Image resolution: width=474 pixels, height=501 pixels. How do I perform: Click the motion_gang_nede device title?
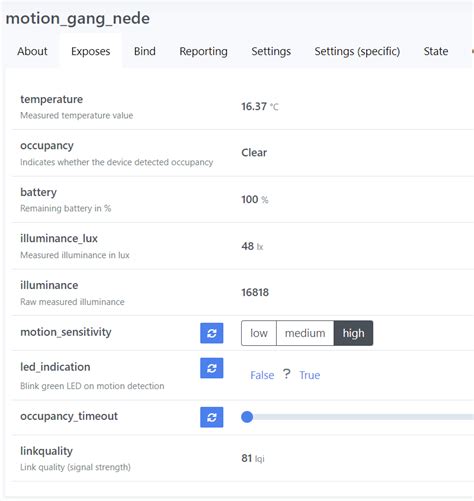pyautogui.click(x=78, y=19)
